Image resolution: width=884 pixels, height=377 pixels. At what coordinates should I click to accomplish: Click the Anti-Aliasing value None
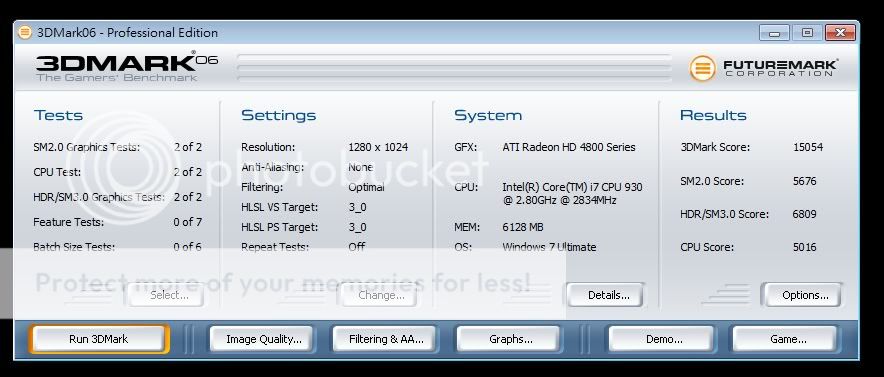pyautogui.click(x=361, y=167)
